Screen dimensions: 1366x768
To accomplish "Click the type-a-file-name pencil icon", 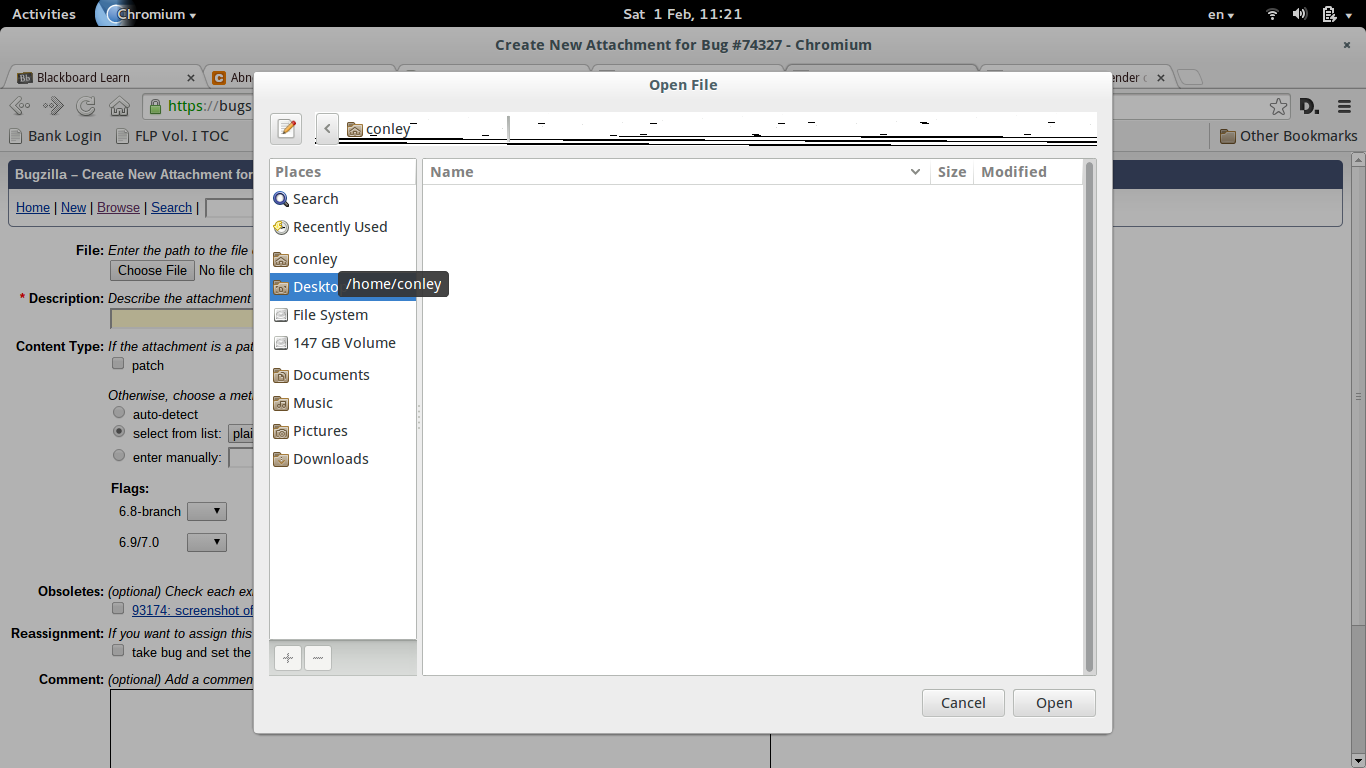I will tap(286, 128).
